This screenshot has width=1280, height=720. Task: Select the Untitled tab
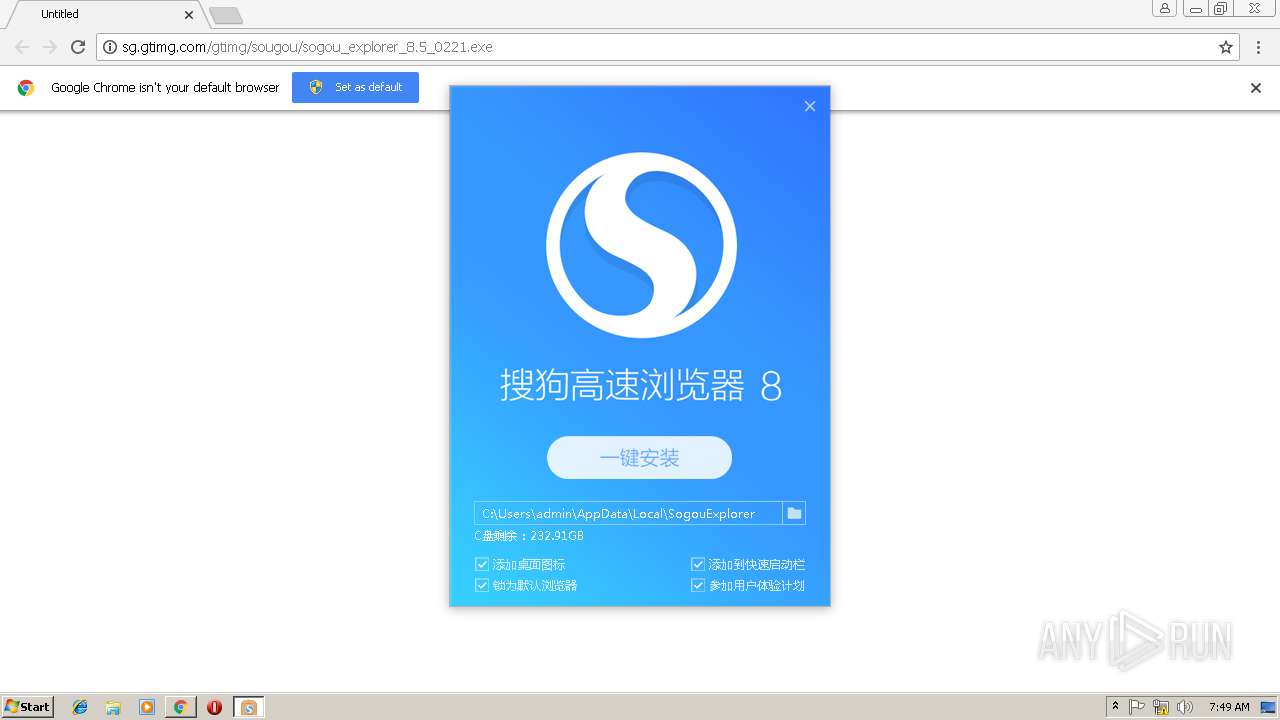[104, 14]
